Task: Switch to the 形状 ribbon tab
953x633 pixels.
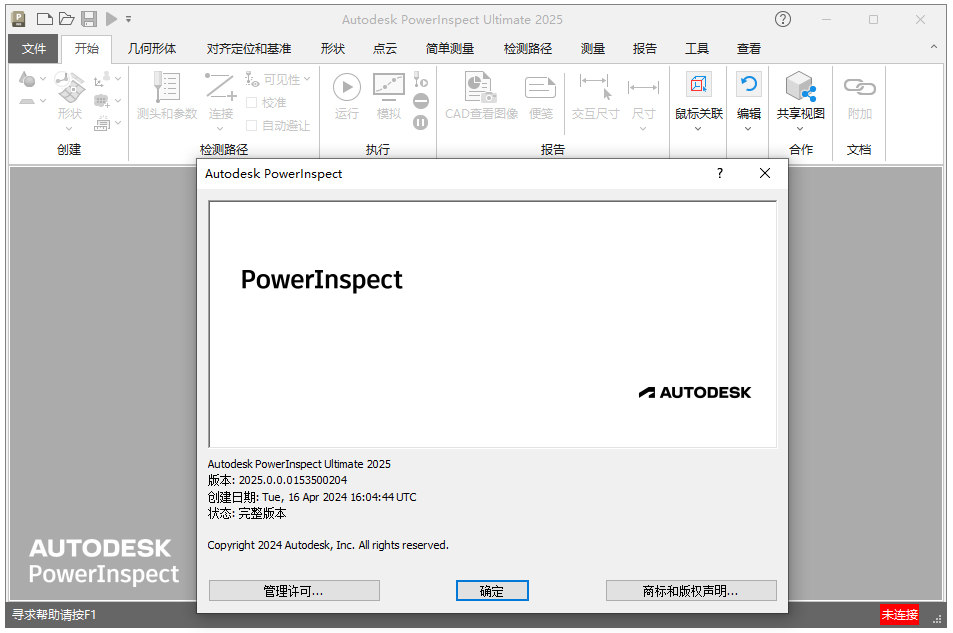Action: click(x=332, y=49)
